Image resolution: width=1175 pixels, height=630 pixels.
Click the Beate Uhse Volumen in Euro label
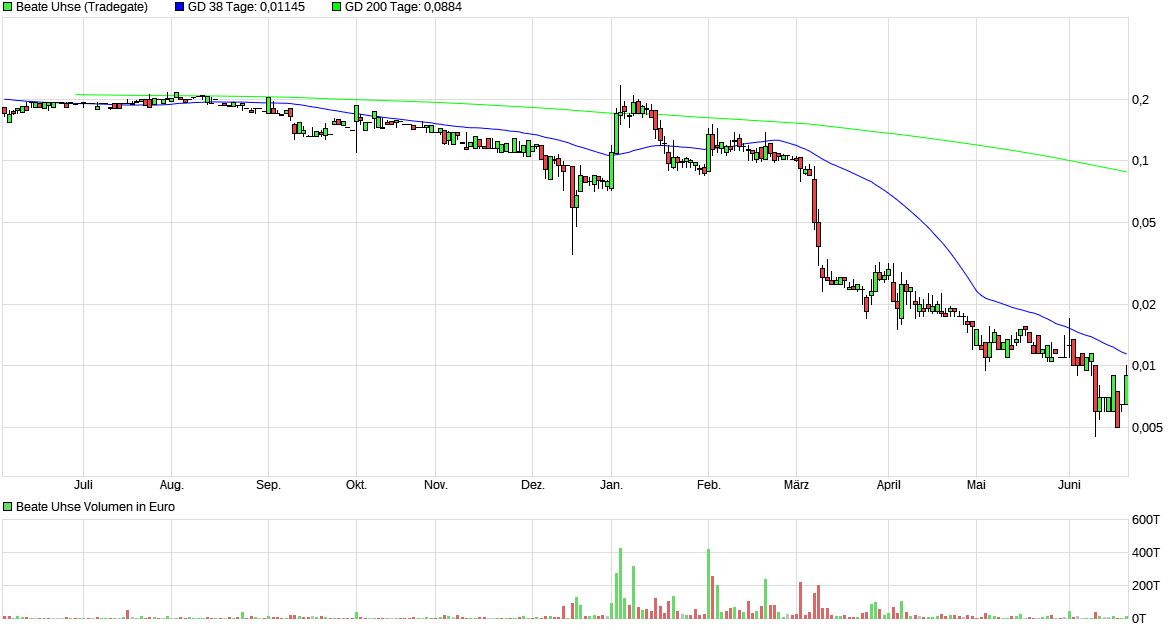(x=95, y=507)
